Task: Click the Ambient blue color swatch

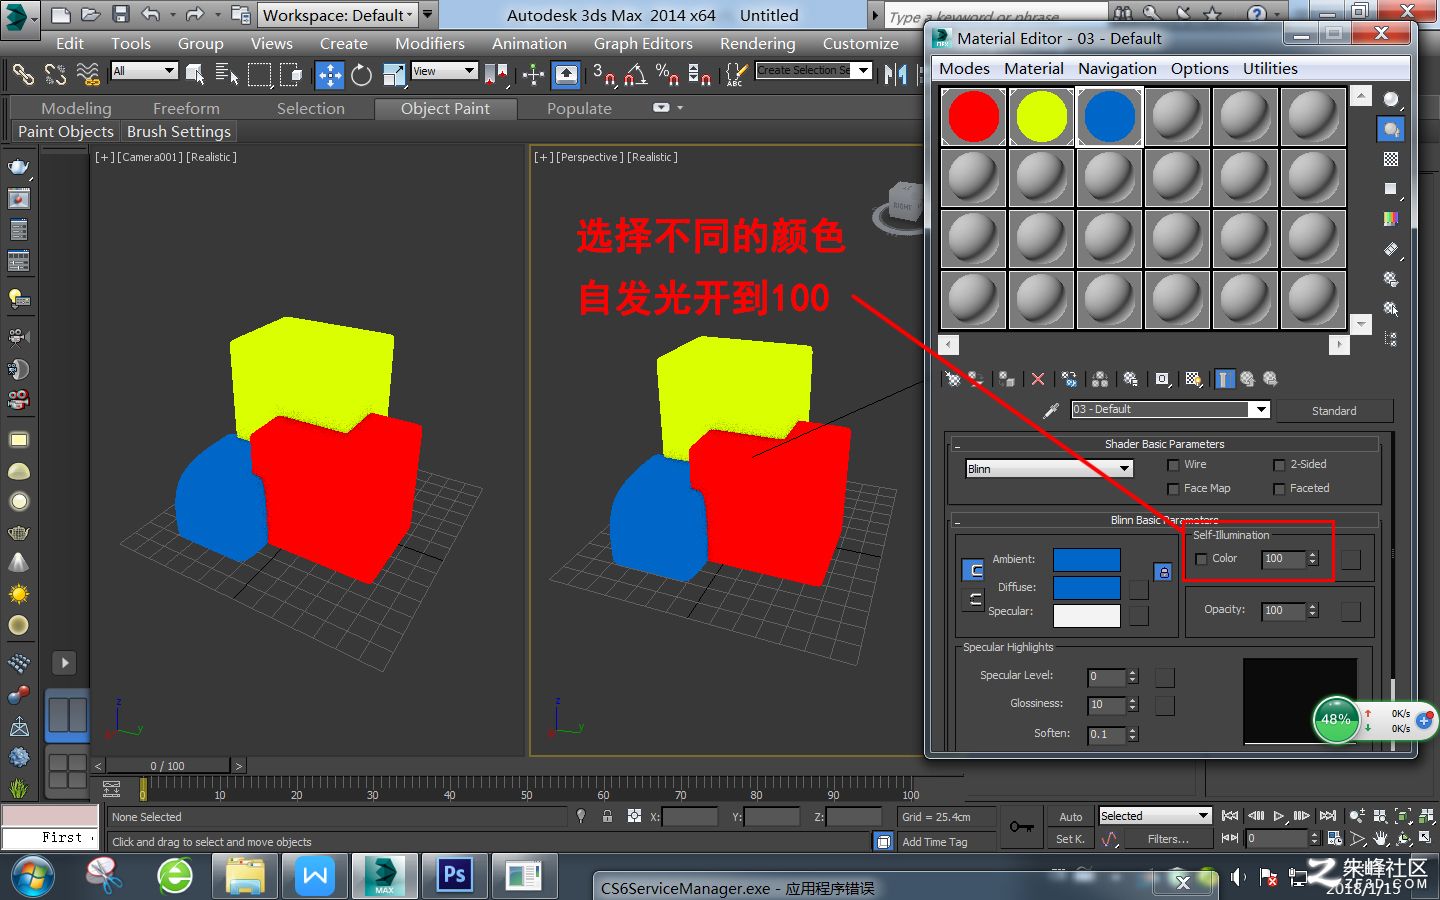Action: (x=1087, y=559)
